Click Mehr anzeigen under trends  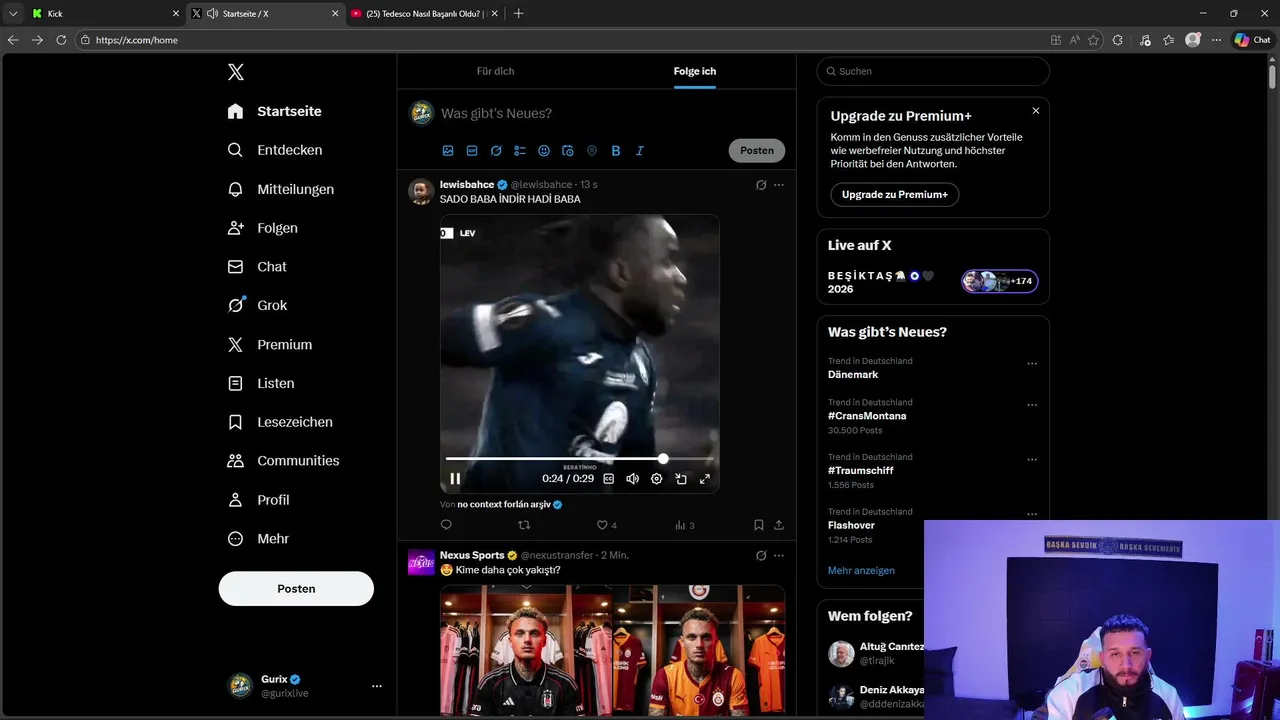point(861,570)
